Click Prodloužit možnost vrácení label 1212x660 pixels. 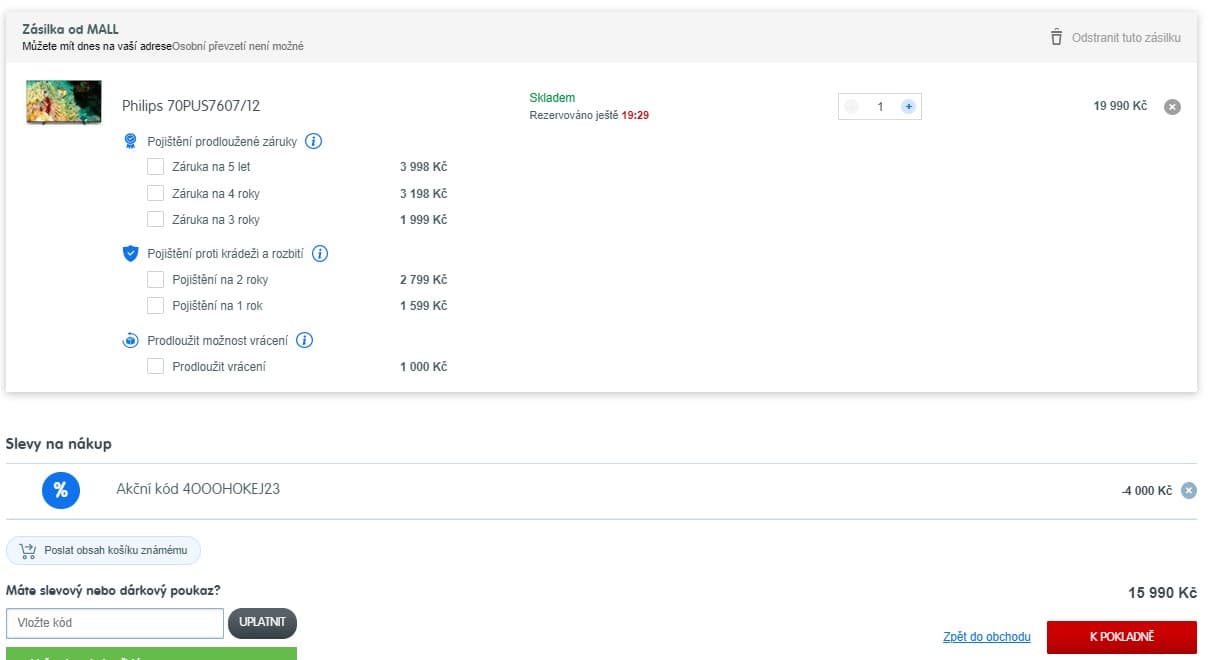pos(218,341)
